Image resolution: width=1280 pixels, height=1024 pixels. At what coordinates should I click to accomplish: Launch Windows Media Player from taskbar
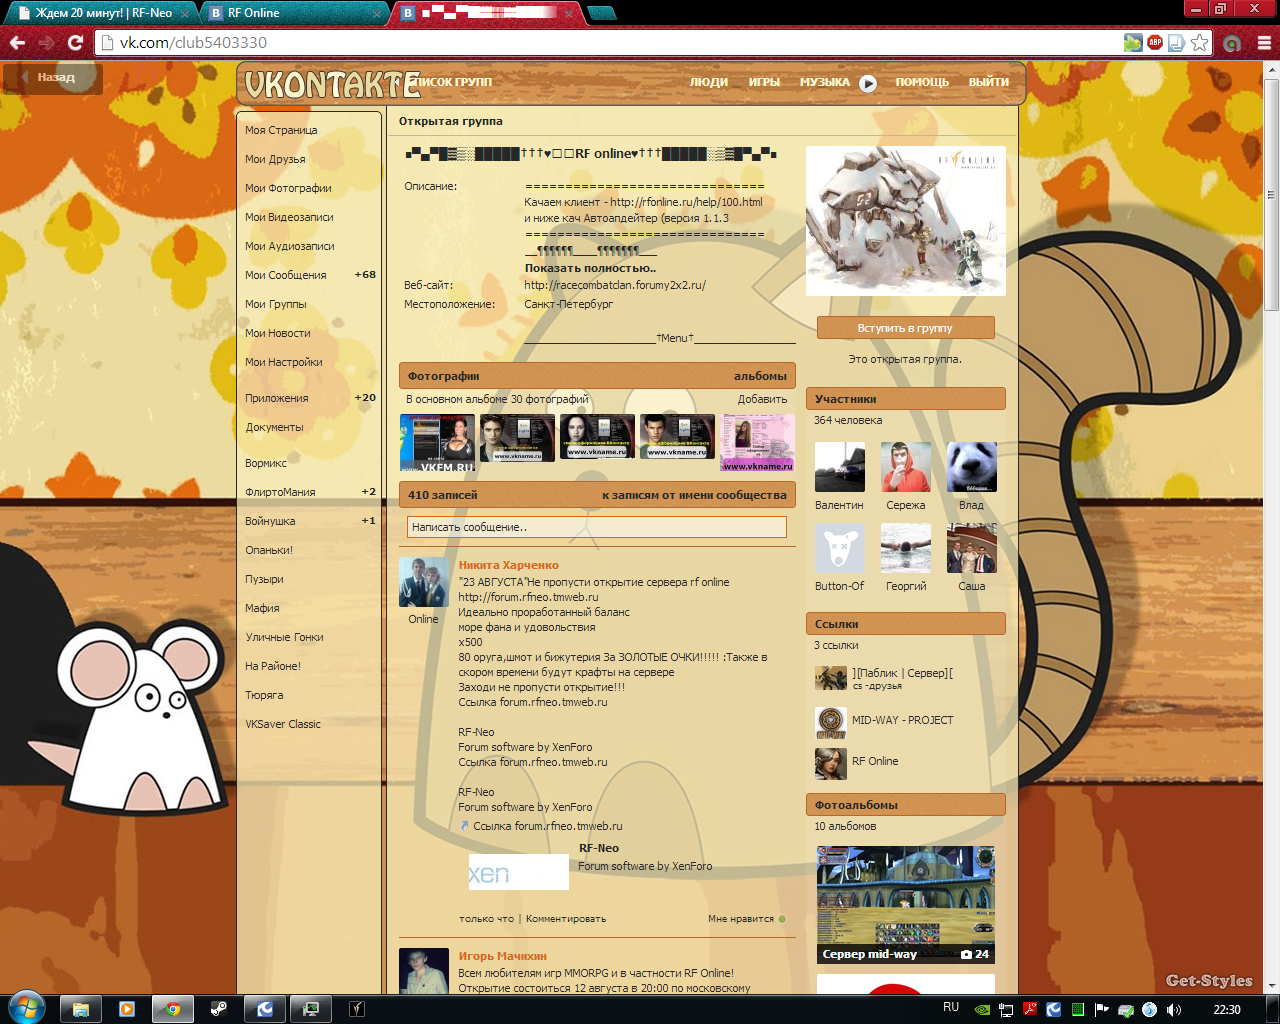tap(126, 1009)
